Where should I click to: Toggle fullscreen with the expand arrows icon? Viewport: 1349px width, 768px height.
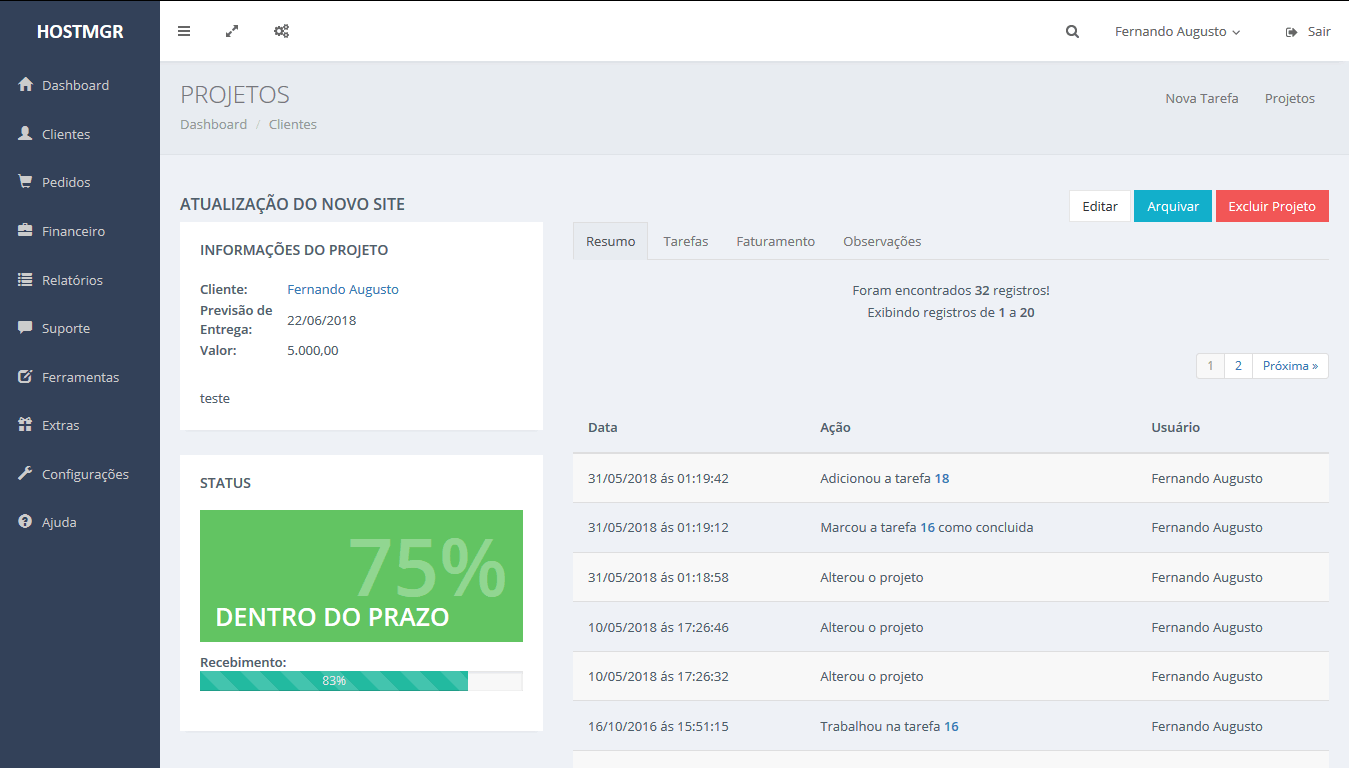(232, 31)
